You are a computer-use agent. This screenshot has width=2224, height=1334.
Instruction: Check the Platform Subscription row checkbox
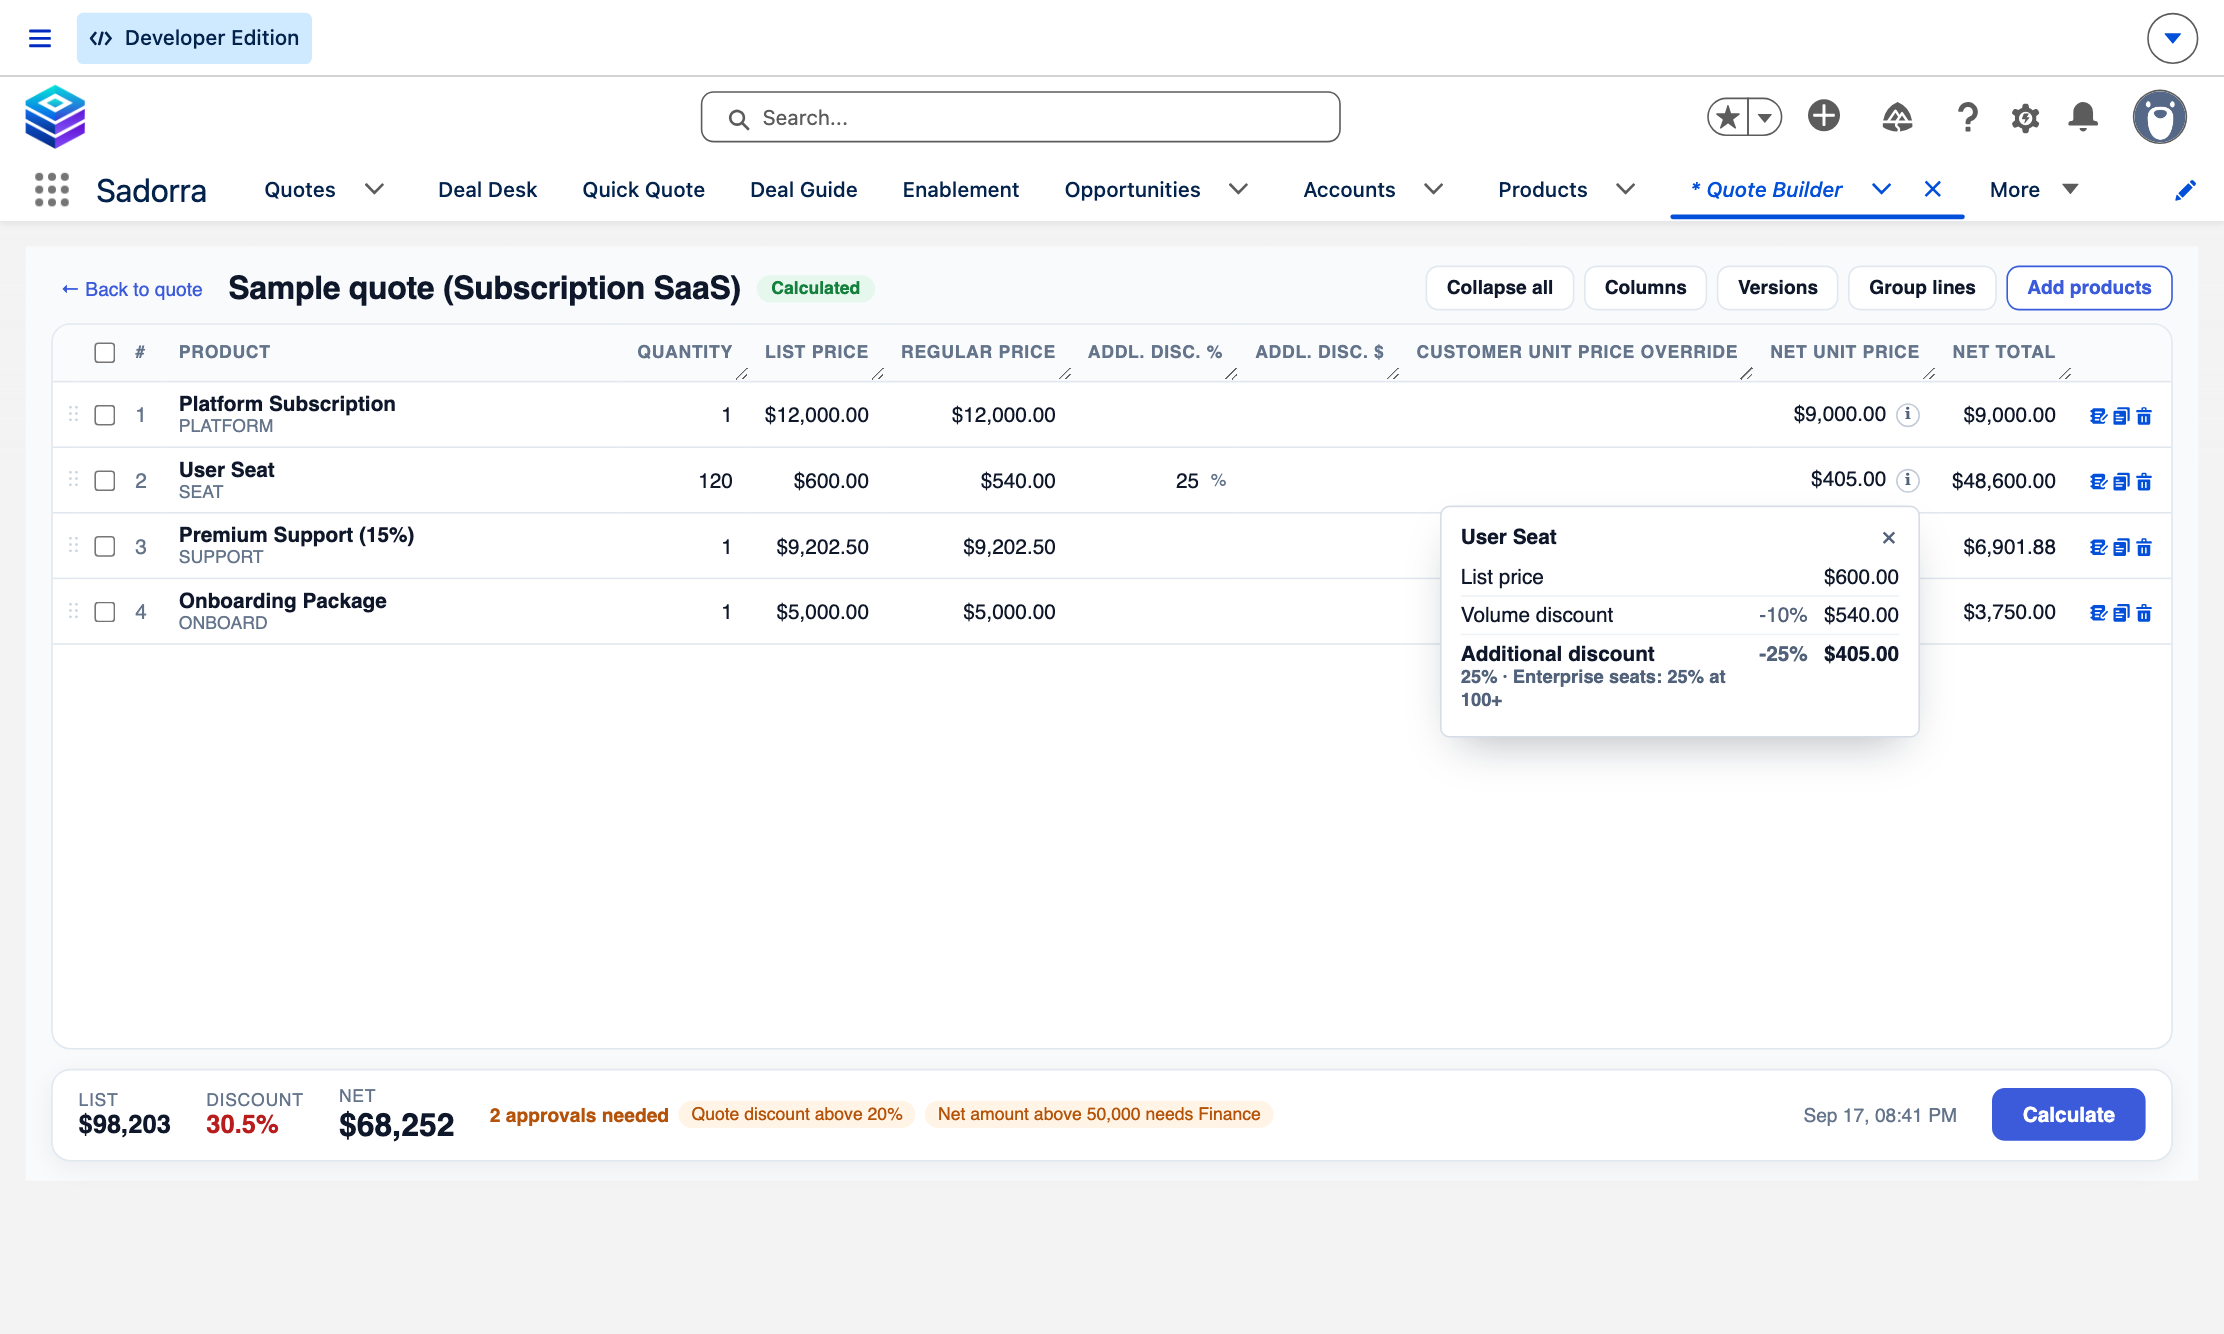pyautogui.click(x=105, y=415)
